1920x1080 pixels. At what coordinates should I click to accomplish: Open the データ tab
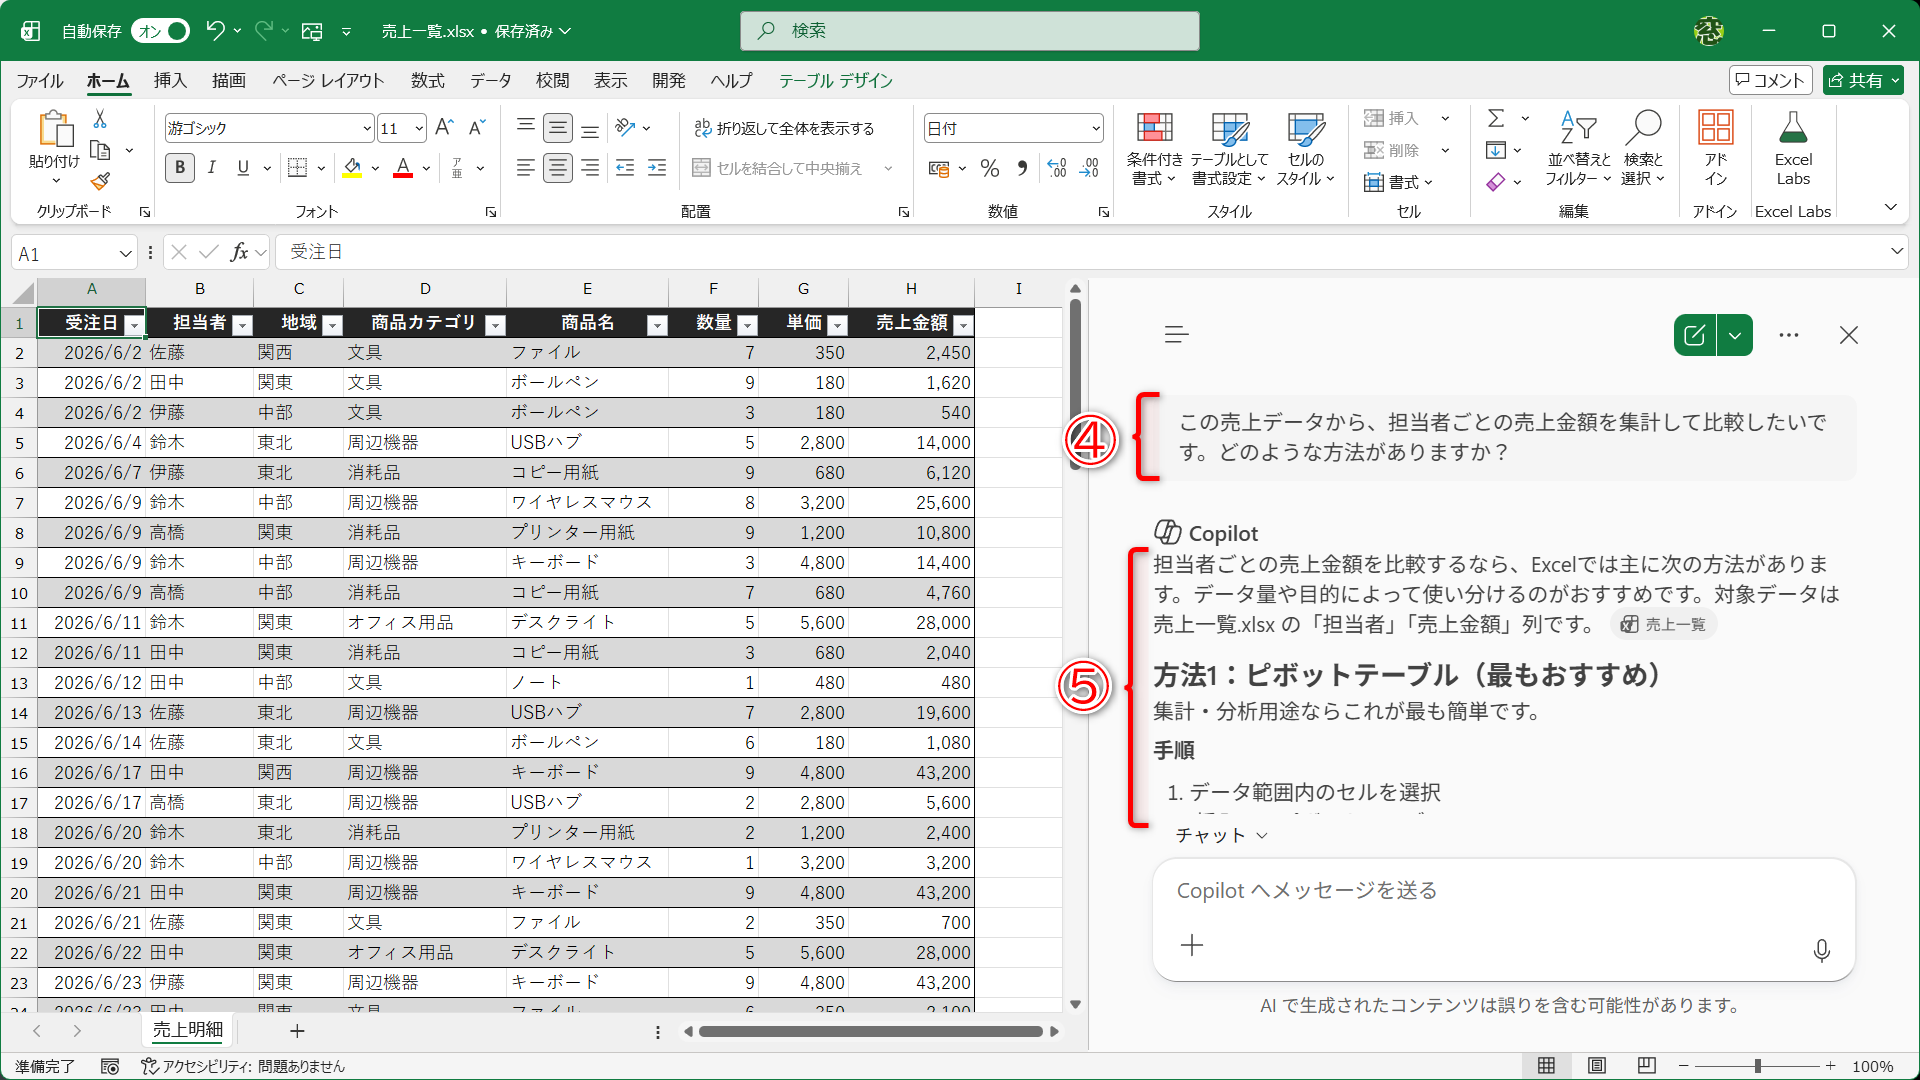(491, 81)
